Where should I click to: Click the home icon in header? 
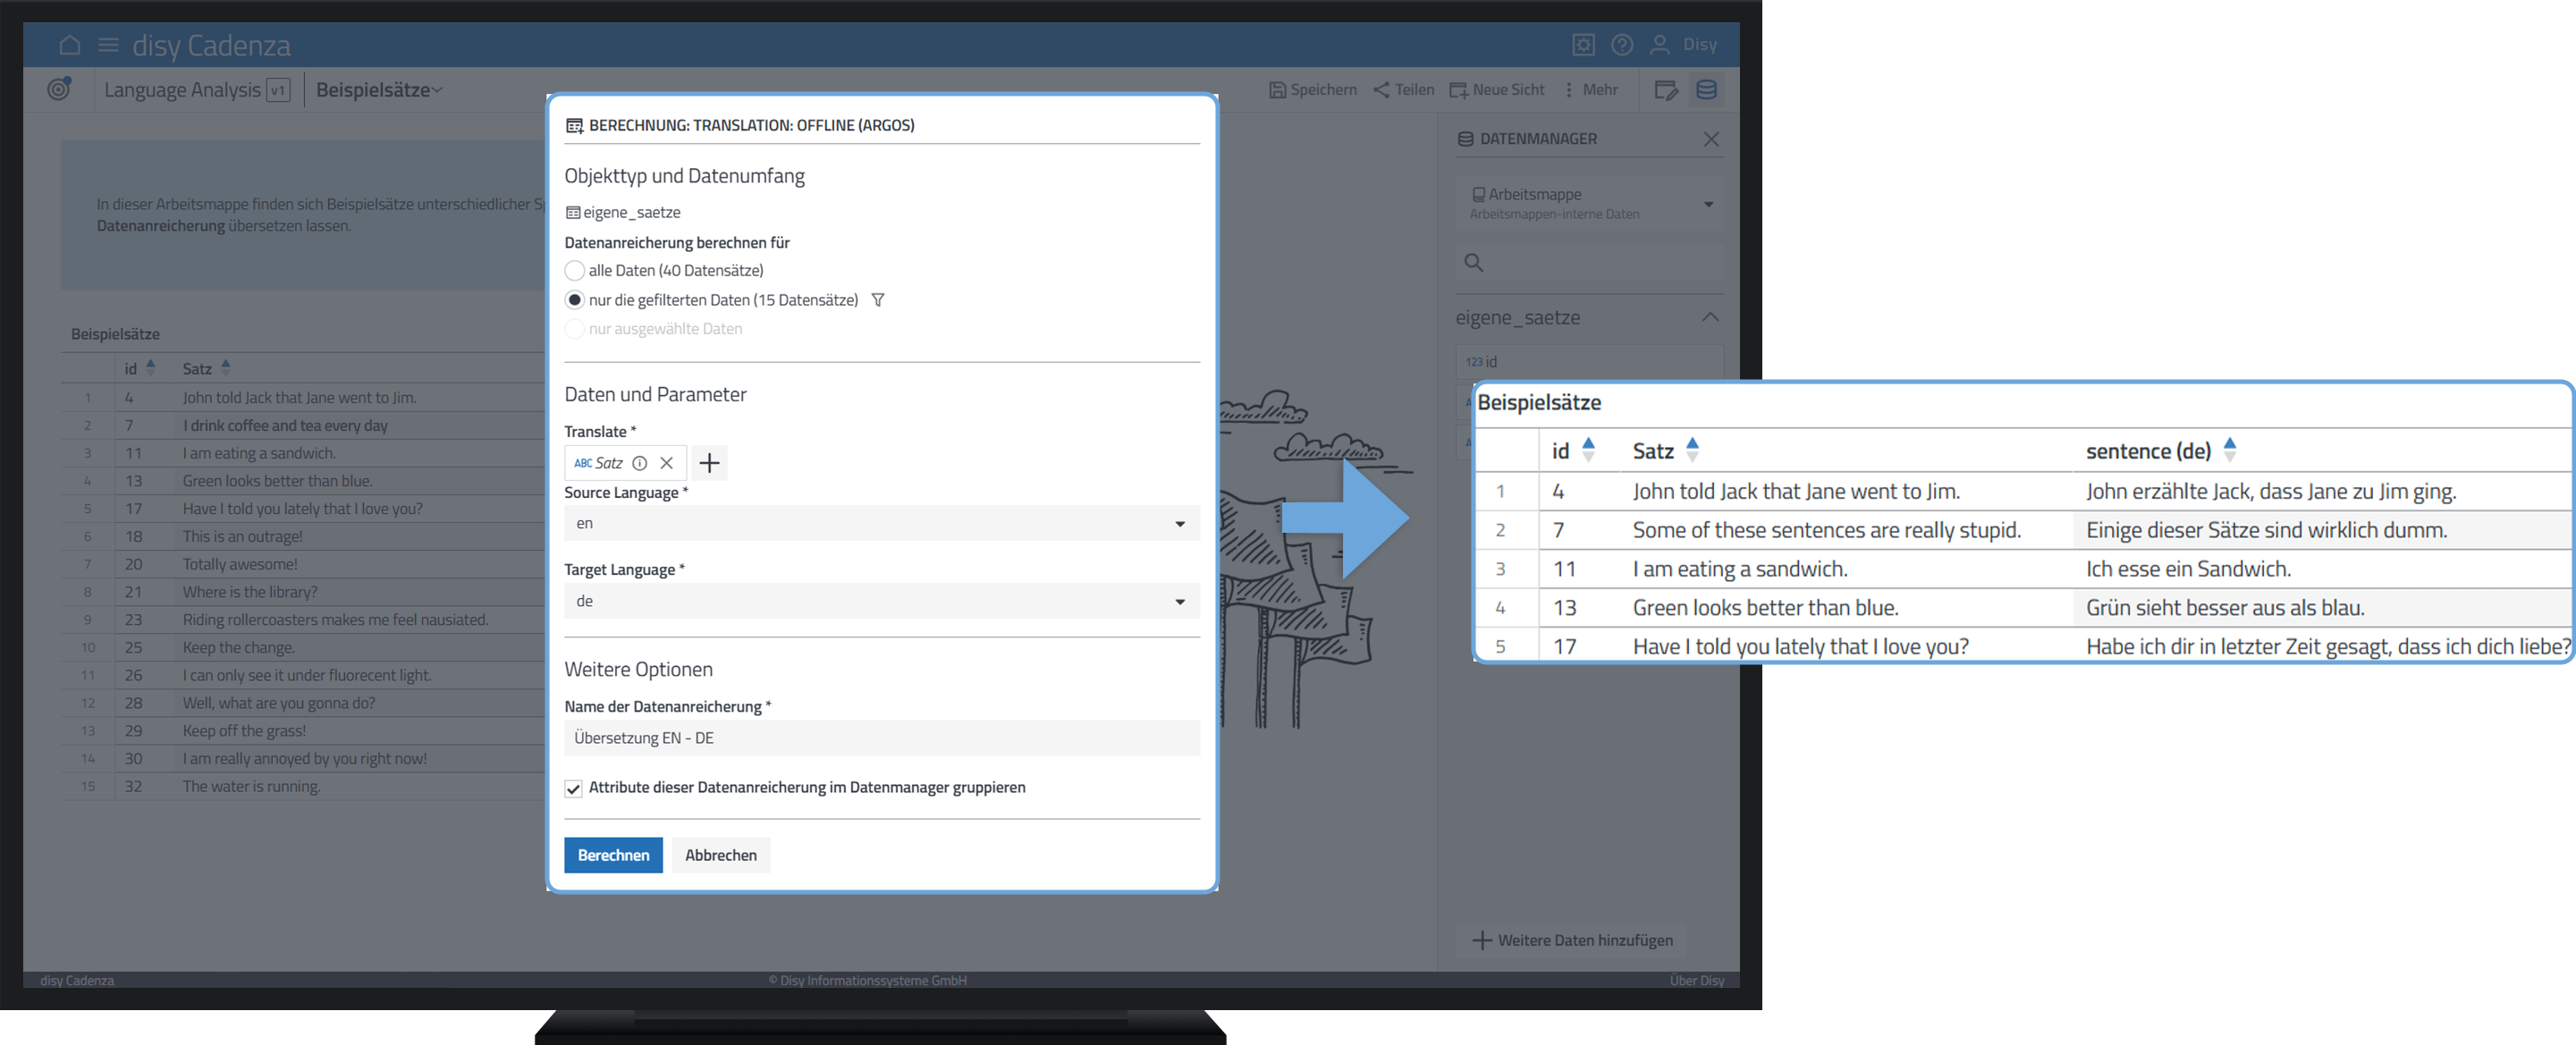(69, 45)
